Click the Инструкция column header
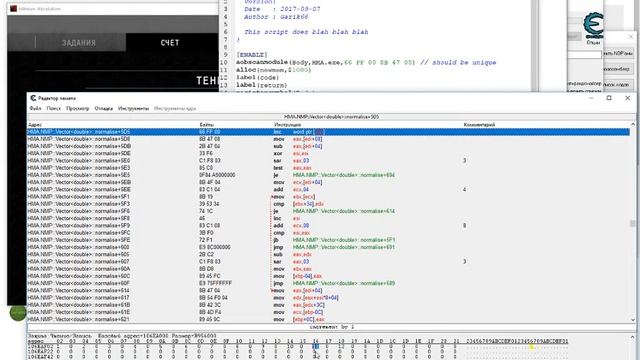The image size is (640, 360). click(x=287, y=124)
